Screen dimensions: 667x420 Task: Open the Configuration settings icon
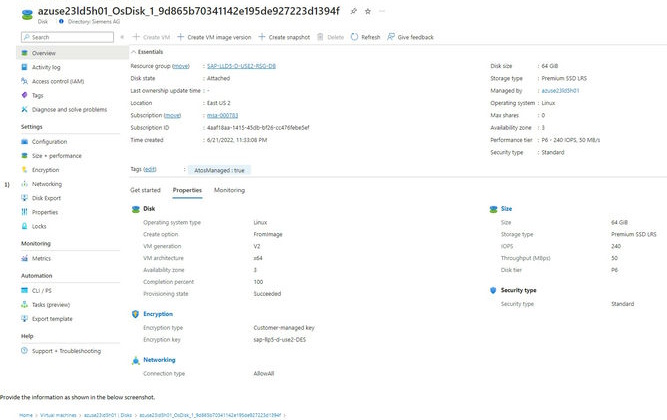point(25,142)
